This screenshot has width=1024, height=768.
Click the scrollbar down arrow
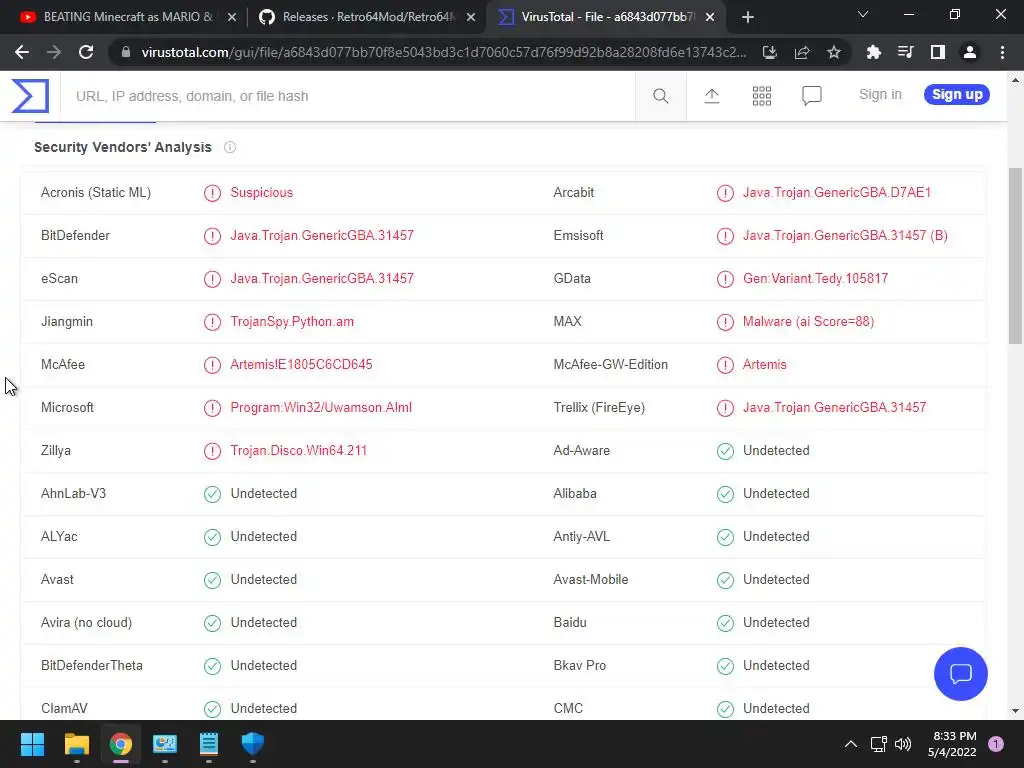1015,711
